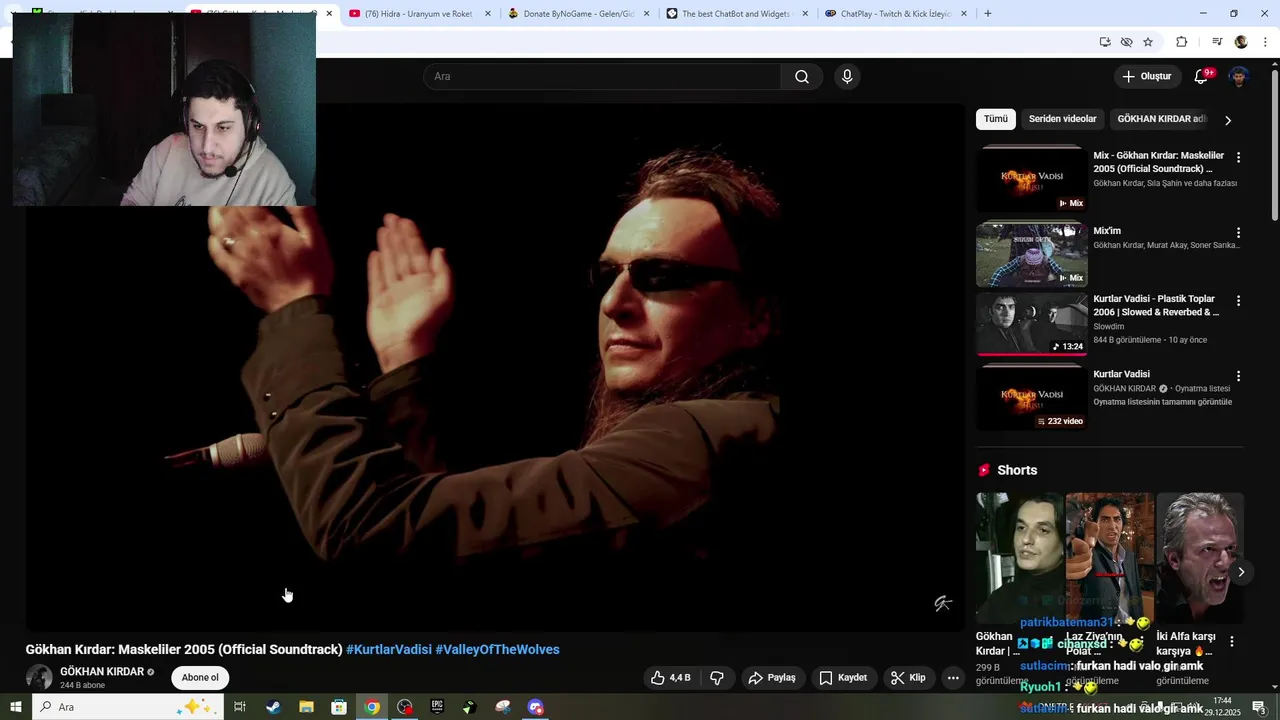Image resolution: width=1280 pixels, height=720 pixels.
Task: Close the ChatPlay tab
Action: [964, 14]
